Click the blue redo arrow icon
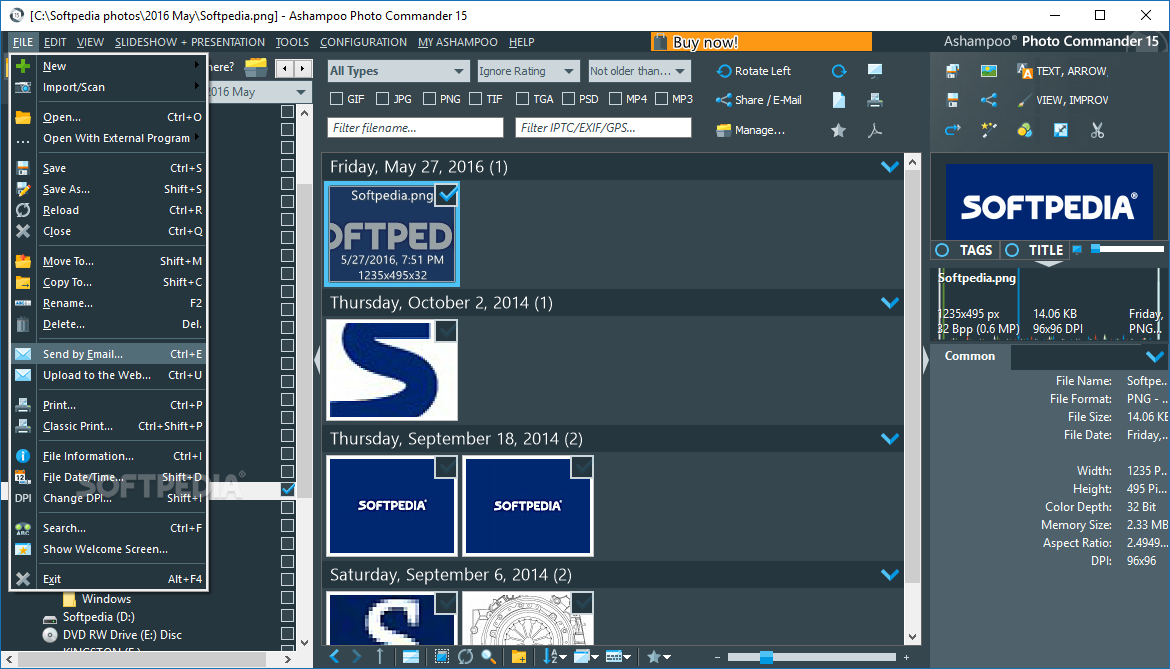 [x=952, y=131]
